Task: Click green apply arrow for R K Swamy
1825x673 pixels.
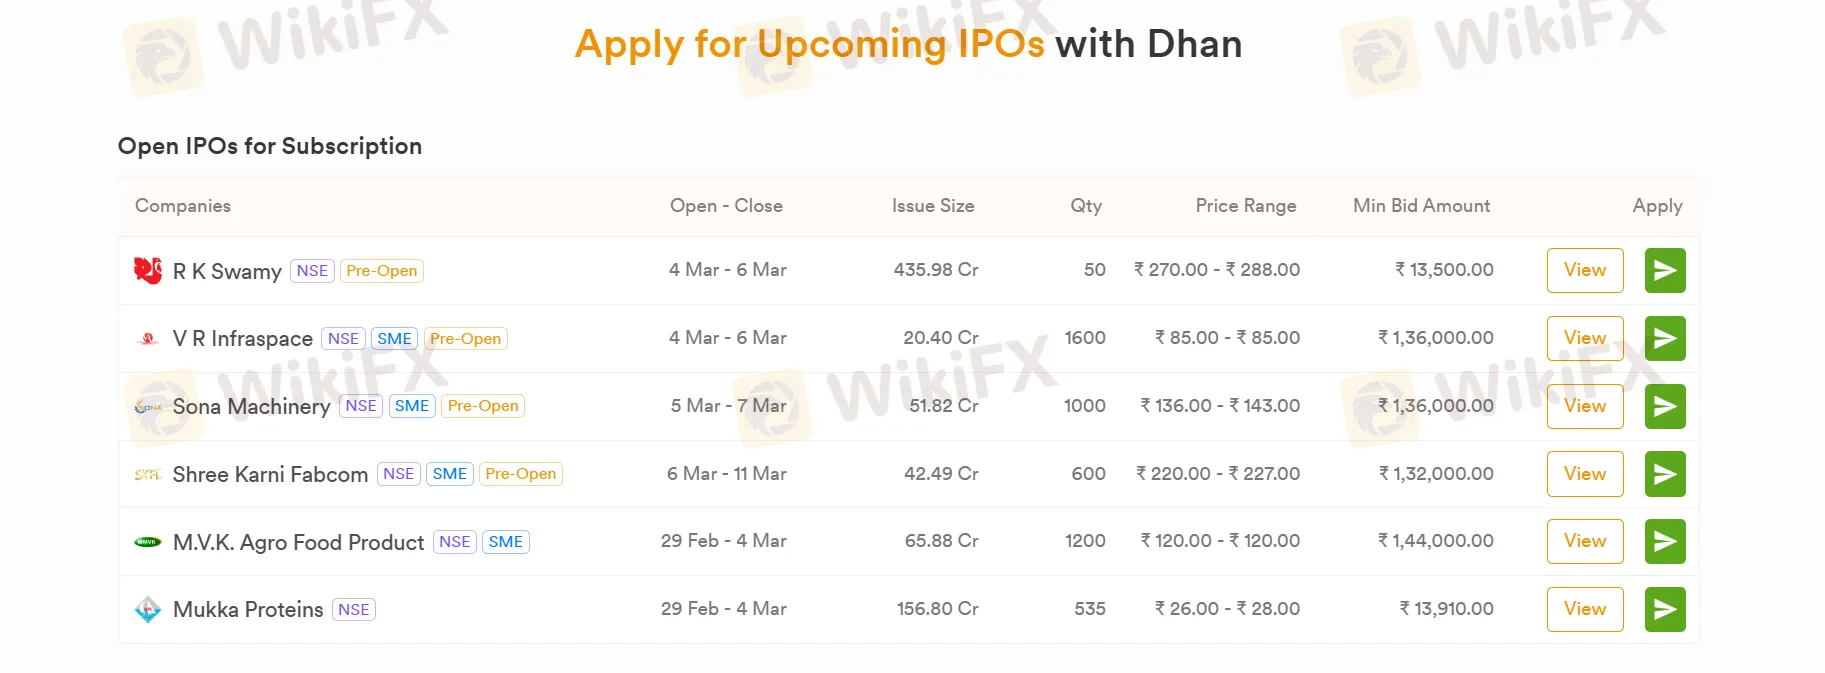Action: (x=1664, y=270)
